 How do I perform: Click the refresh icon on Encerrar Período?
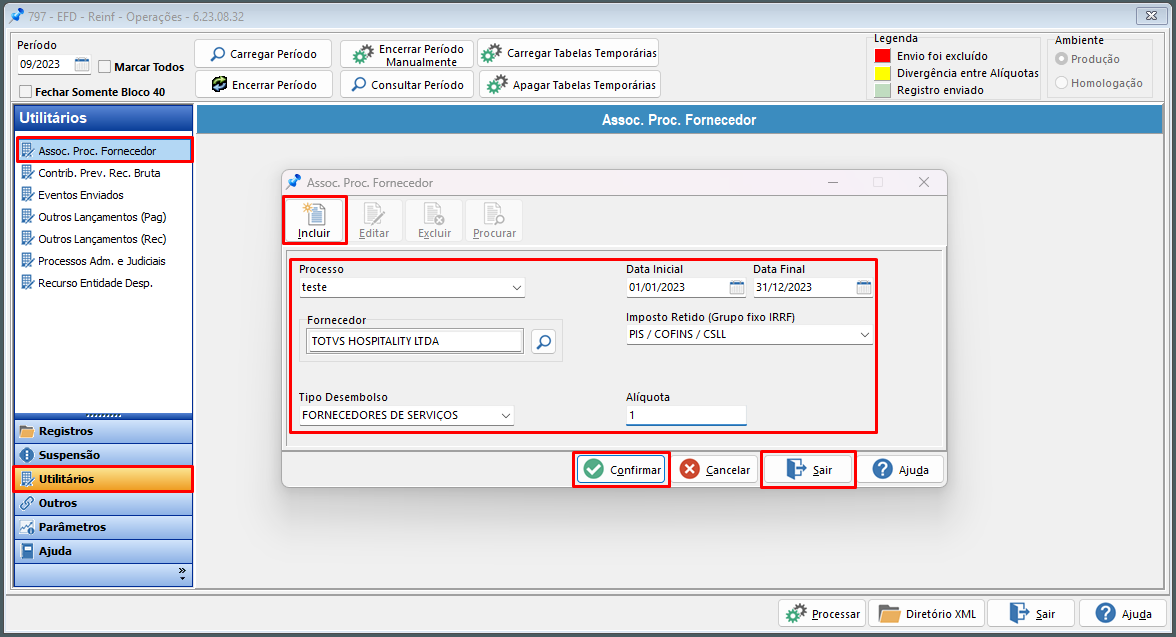coord(219,85)
